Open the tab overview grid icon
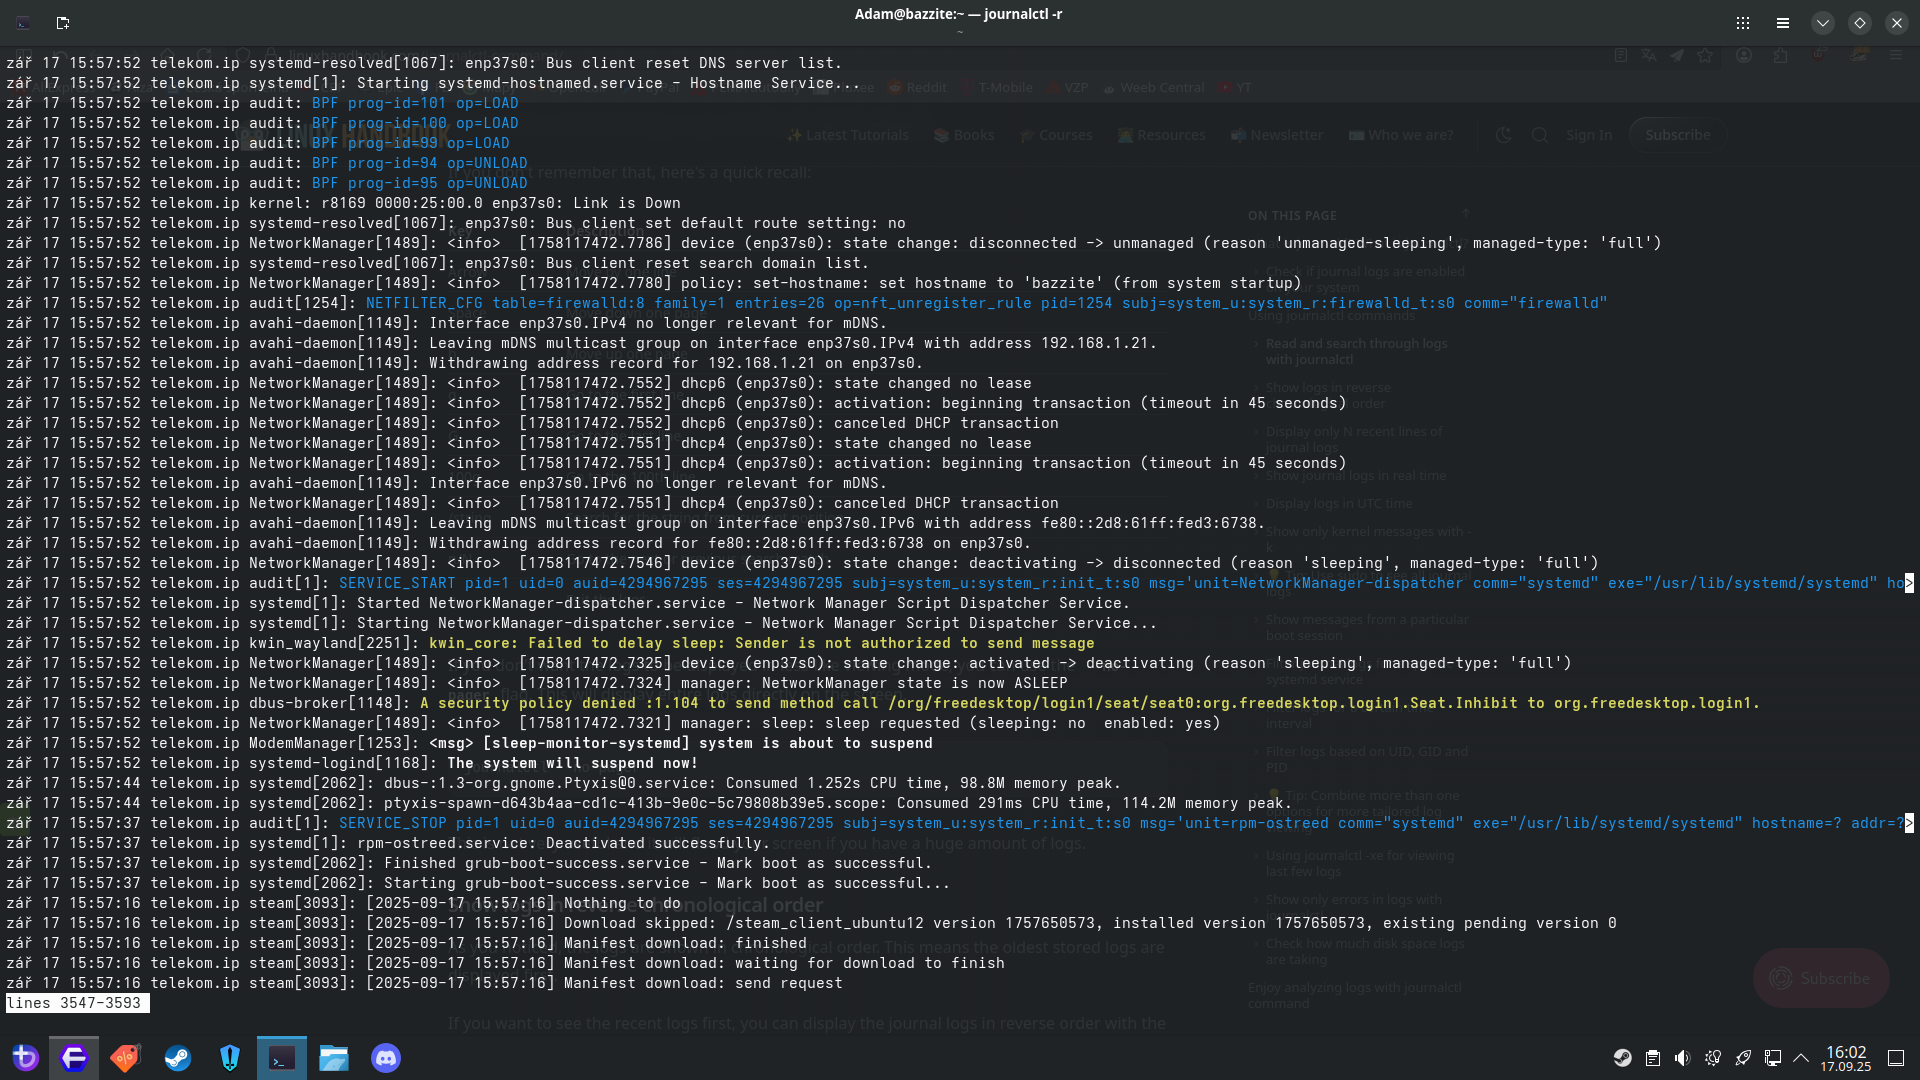 [x=1743, y=22]
